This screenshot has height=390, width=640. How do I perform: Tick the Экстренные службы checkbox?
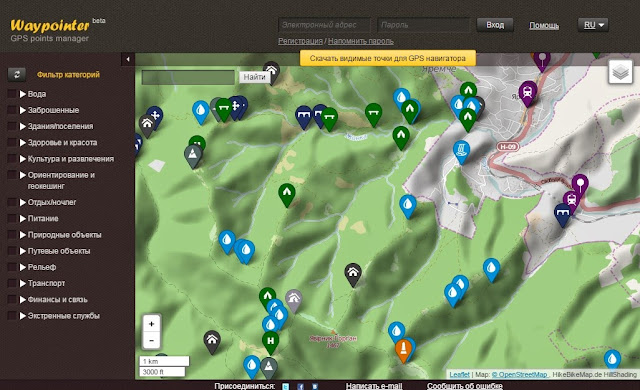coord(12,315)
